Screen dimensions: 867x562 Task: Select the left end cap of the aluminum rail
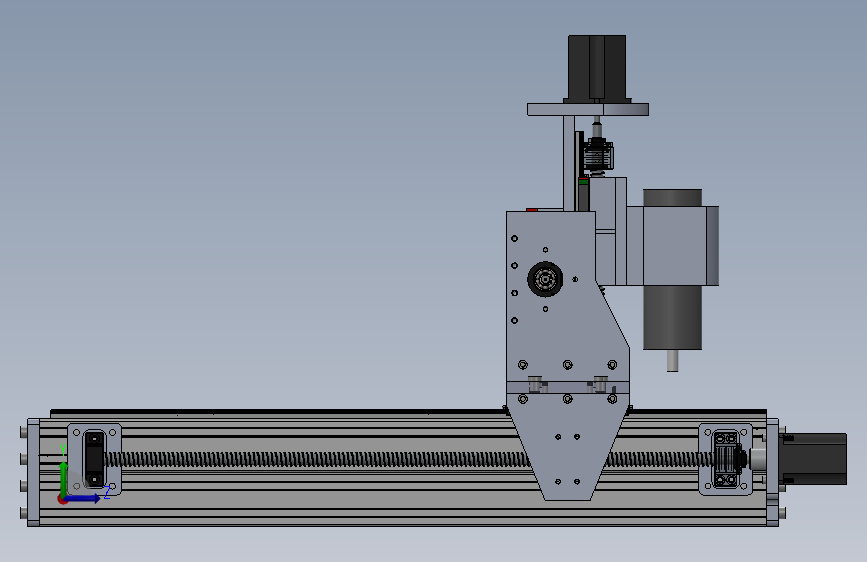tap(33, 472)
